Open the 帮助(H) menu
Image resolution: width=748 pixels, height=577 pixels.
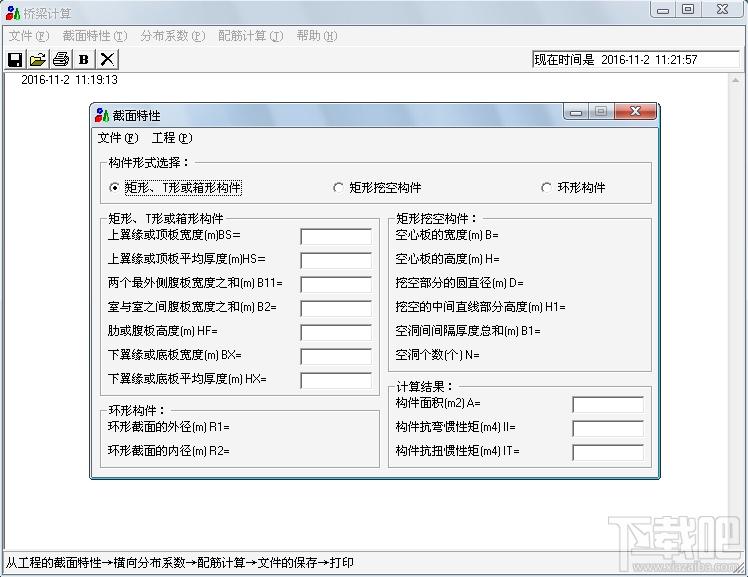317,36
